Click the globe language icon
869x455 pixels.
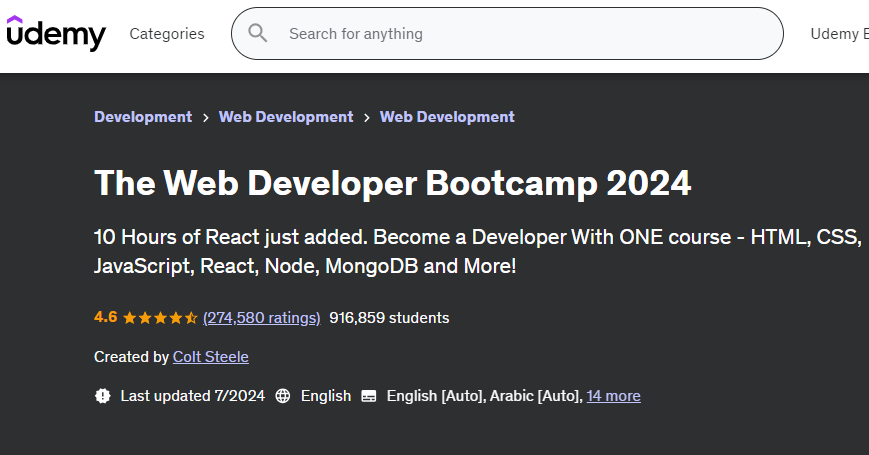[x=283, y=396]
